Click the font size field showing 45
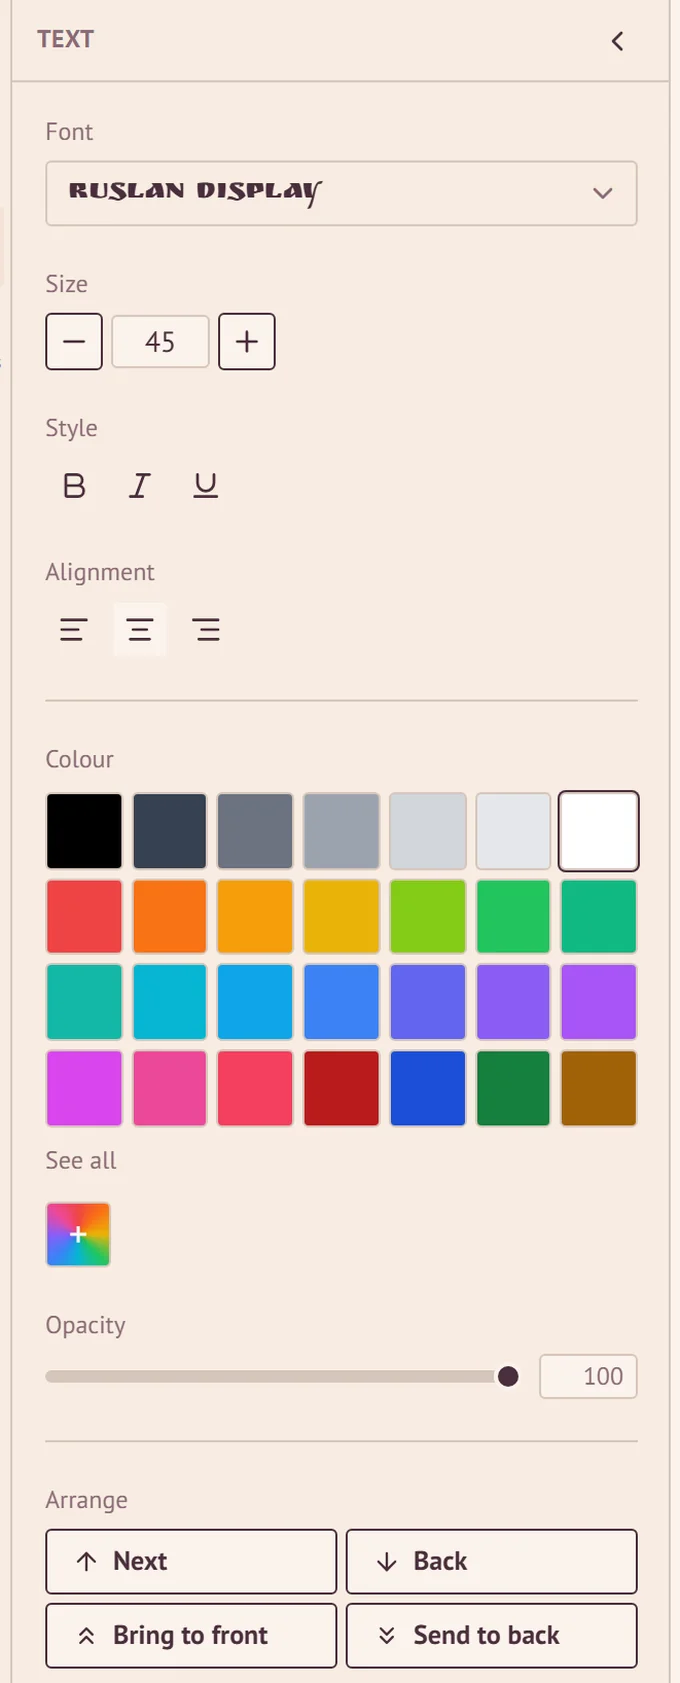The height and width of the screenshot is (1683, 680). coord(160,342)
